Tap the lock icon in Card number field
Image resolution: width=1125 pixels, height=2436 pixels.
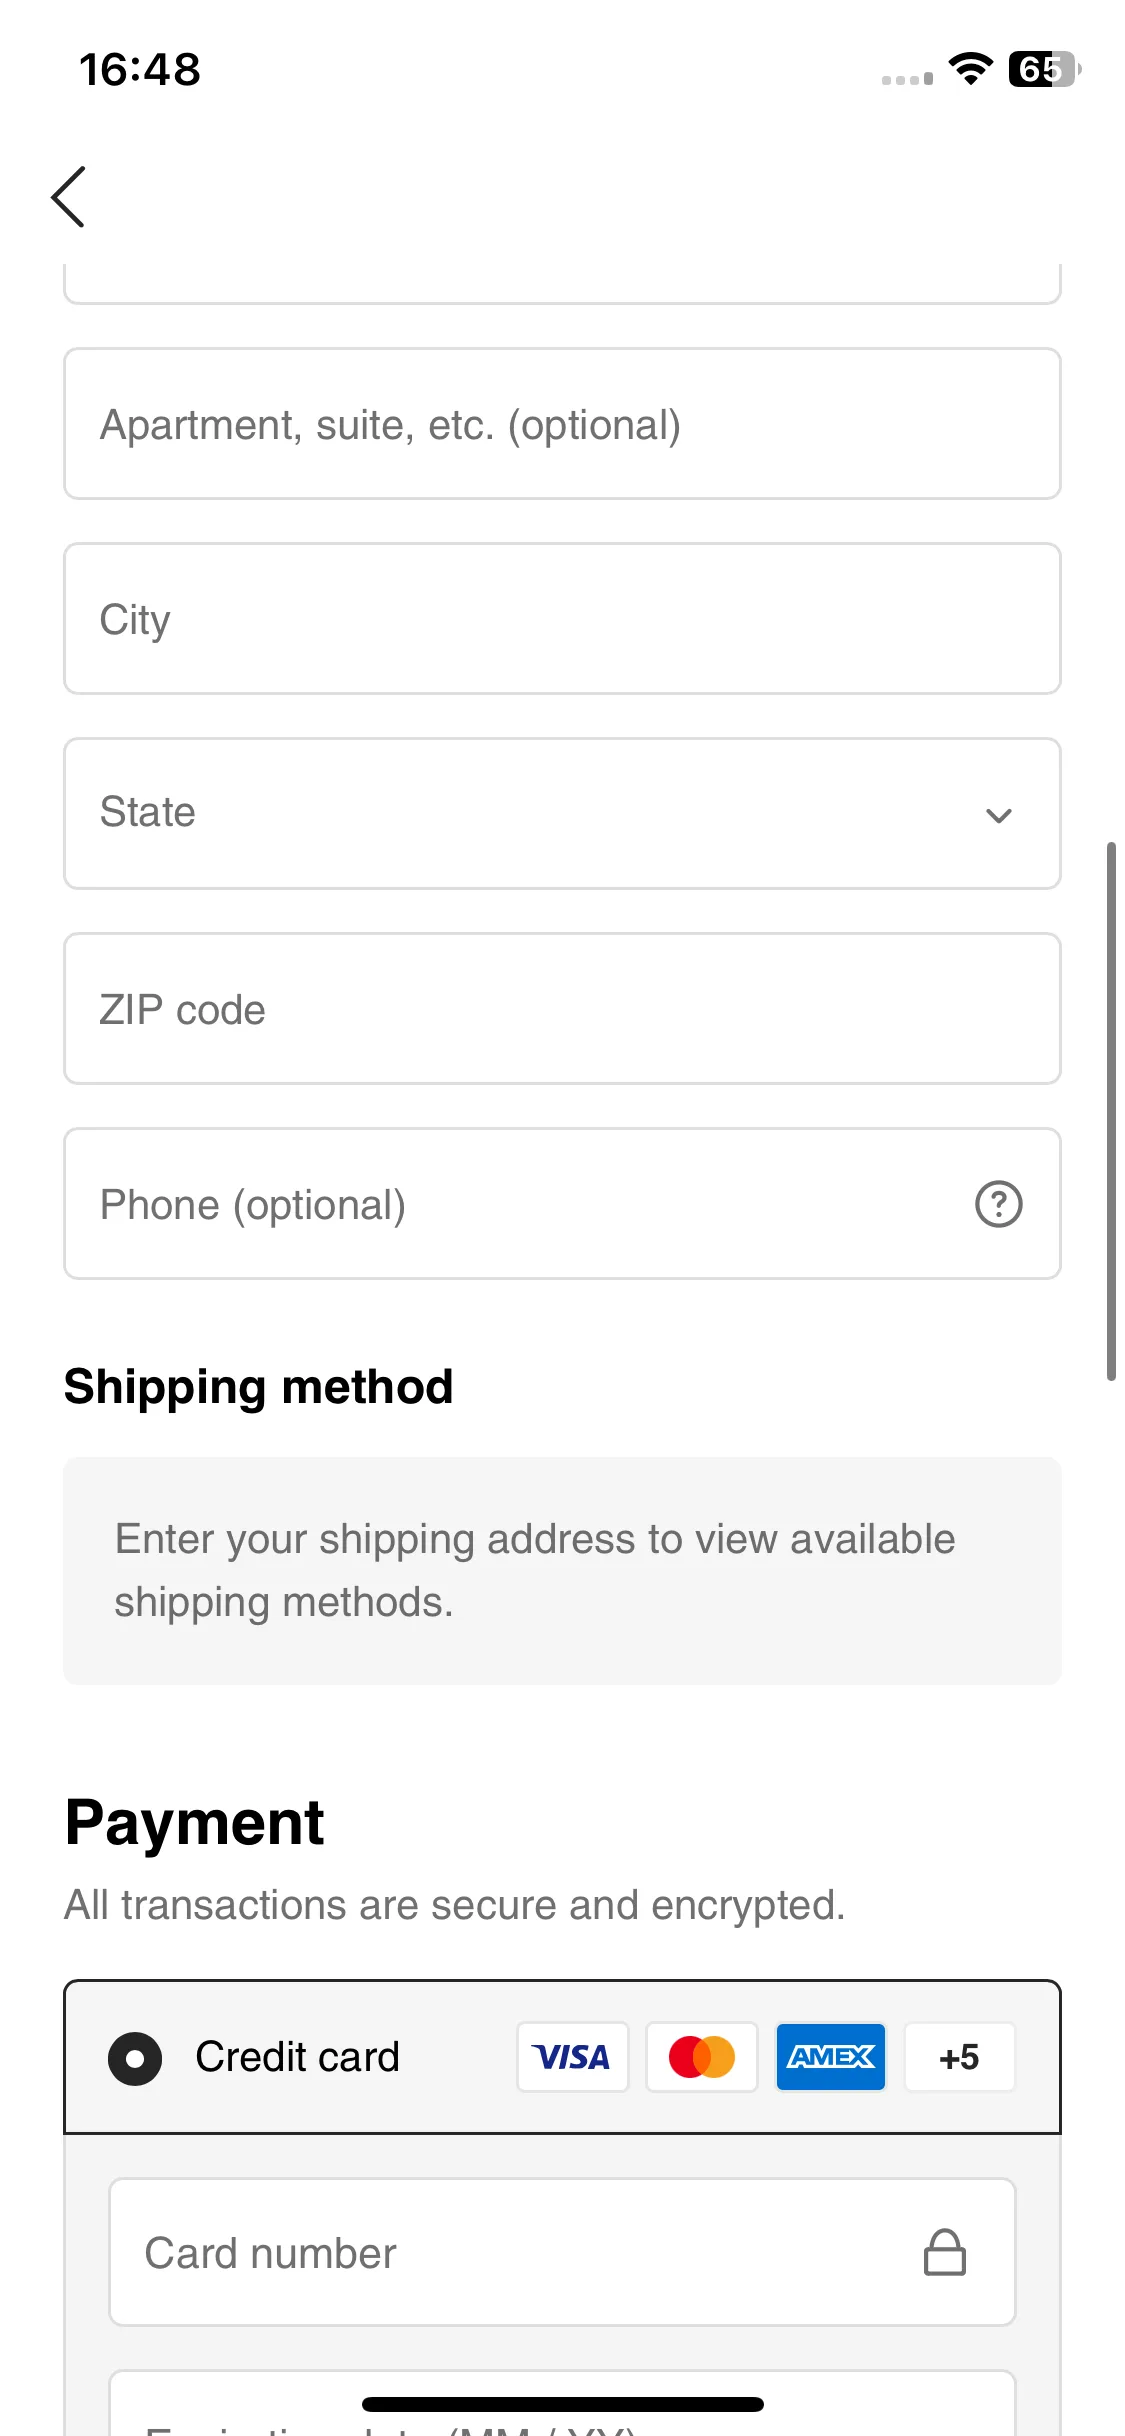tap(944, 2252)
